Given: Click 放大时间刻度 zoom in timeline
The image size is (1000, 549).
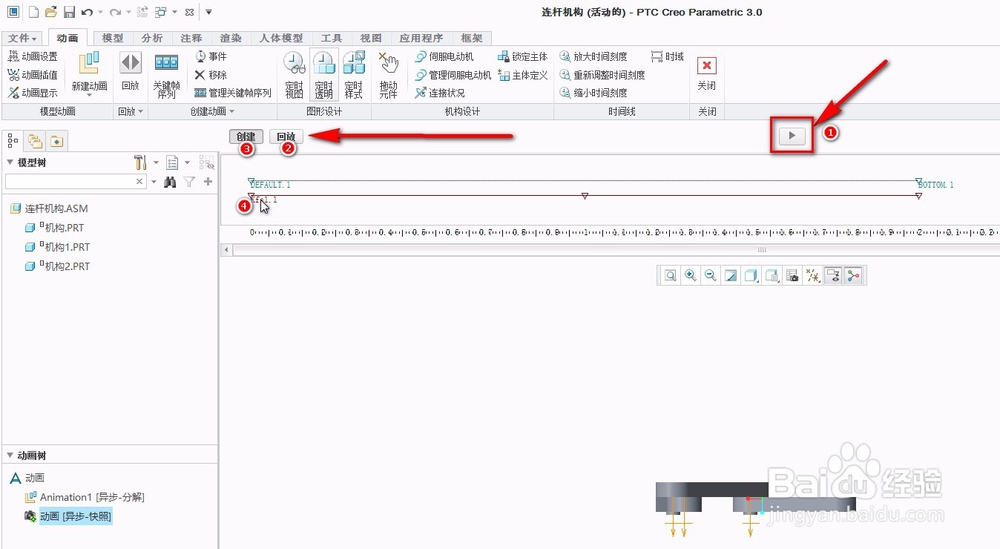Looking at the screenshot, I should [x=594, y=57].
